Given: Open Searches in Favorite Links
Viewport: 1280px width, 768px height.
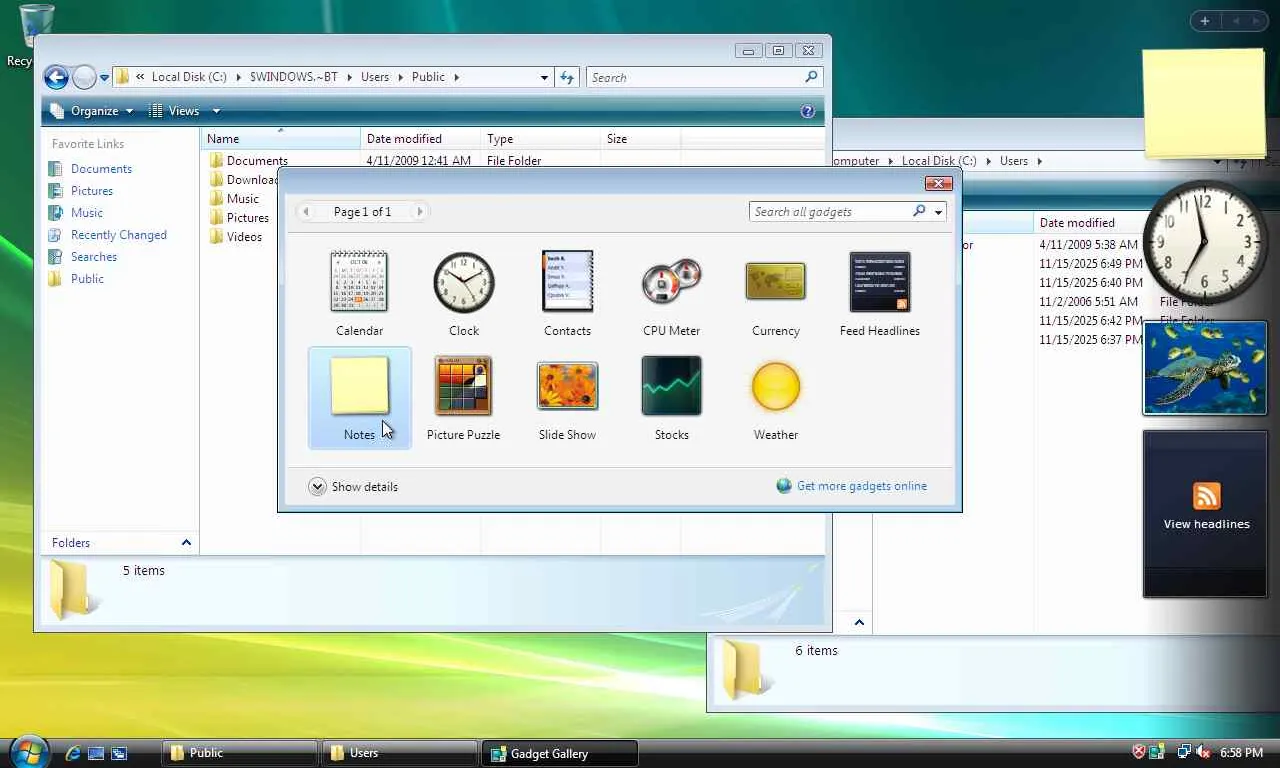Looking at the screenshot, I should [x=82, y=257].
